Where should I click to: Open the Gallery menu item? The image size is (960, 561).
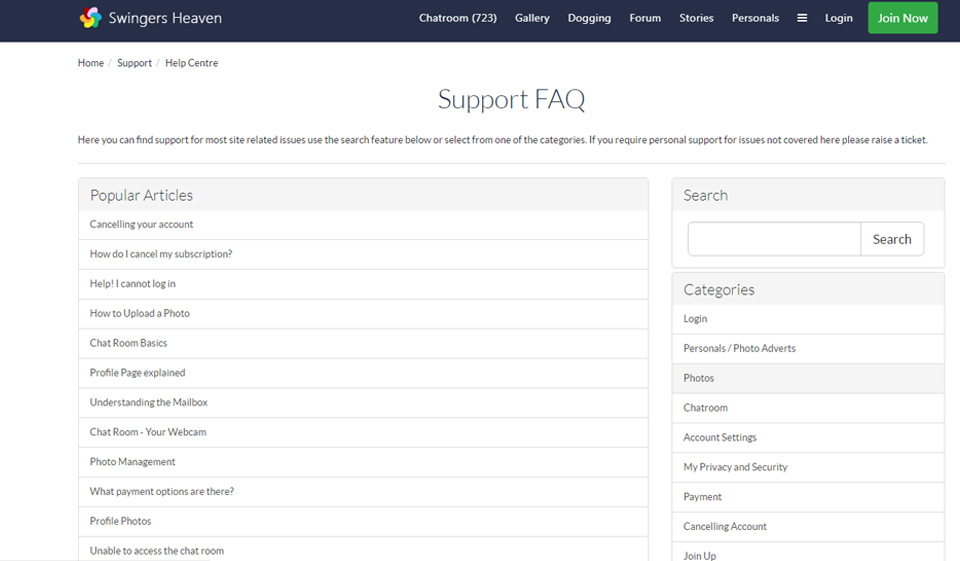coord(532,18)
